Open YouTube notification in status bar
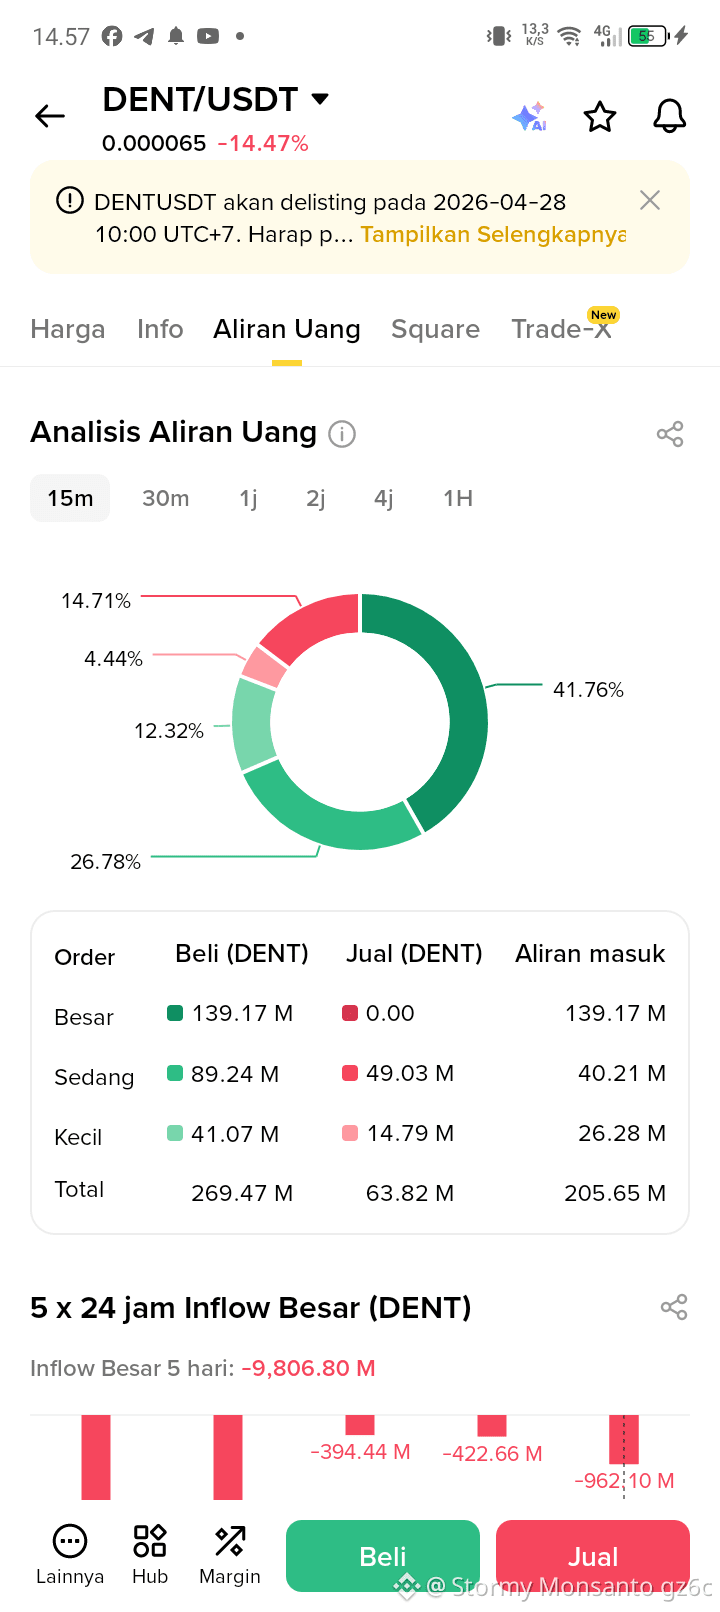 208,36
